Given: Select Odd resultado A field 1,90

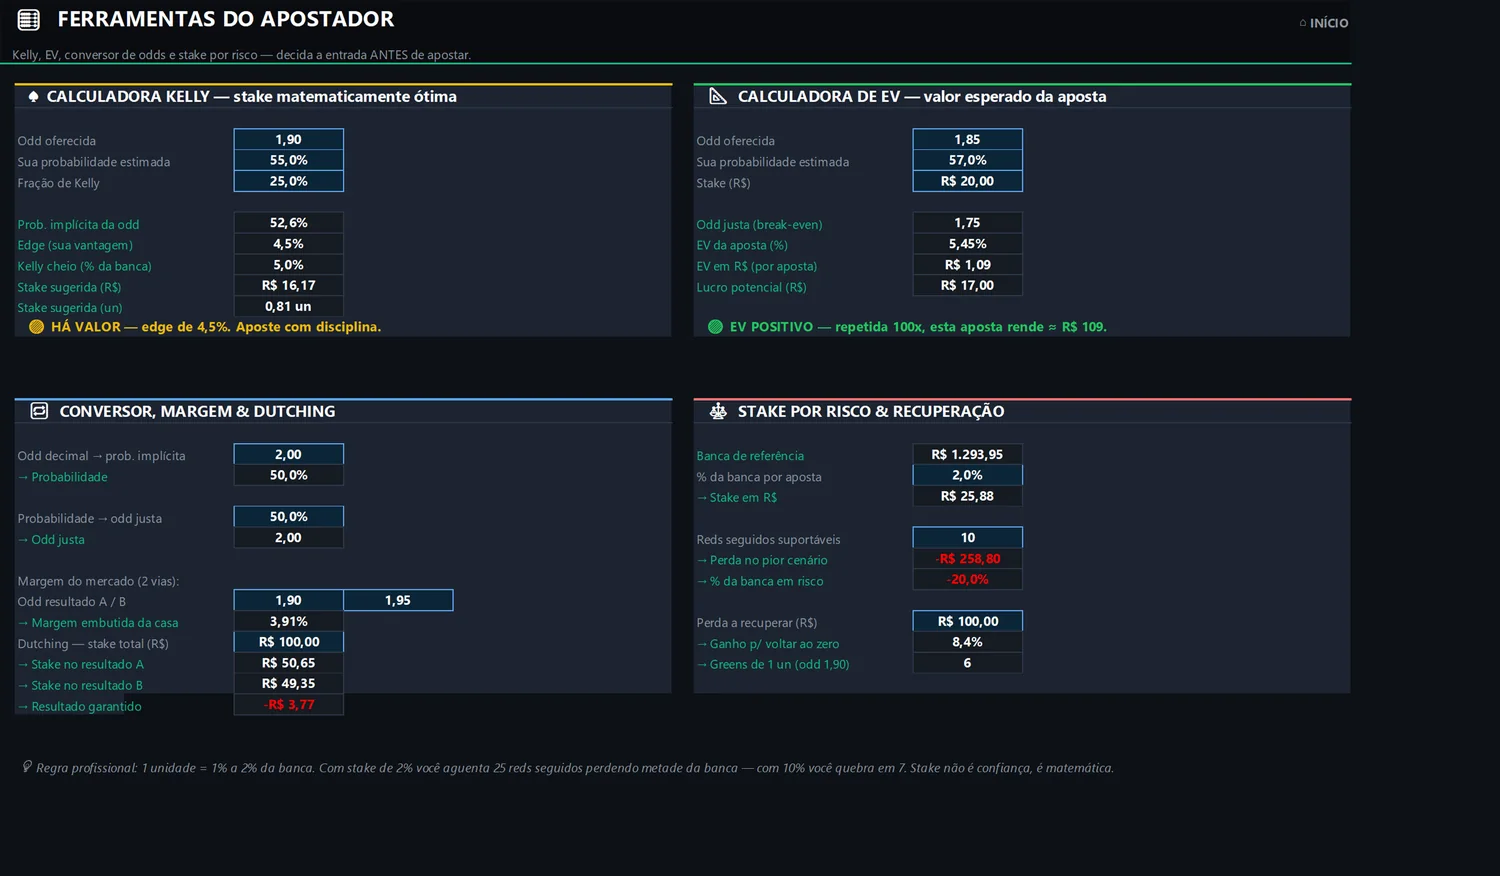Looking at the screenshot, I should (289, 600).
